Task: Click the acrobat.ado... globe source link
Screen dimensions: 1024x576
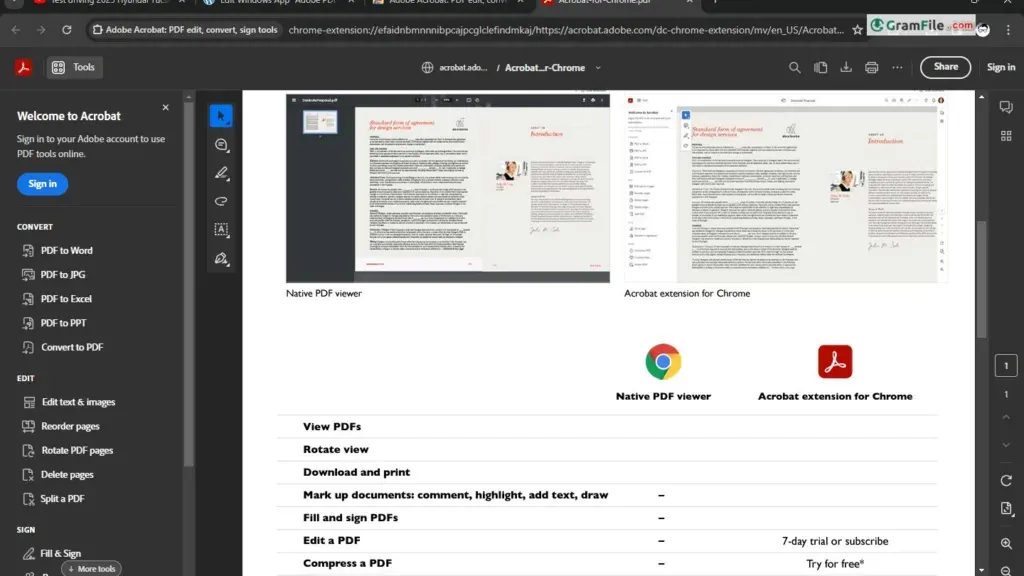Action: (x=455, y=67)
